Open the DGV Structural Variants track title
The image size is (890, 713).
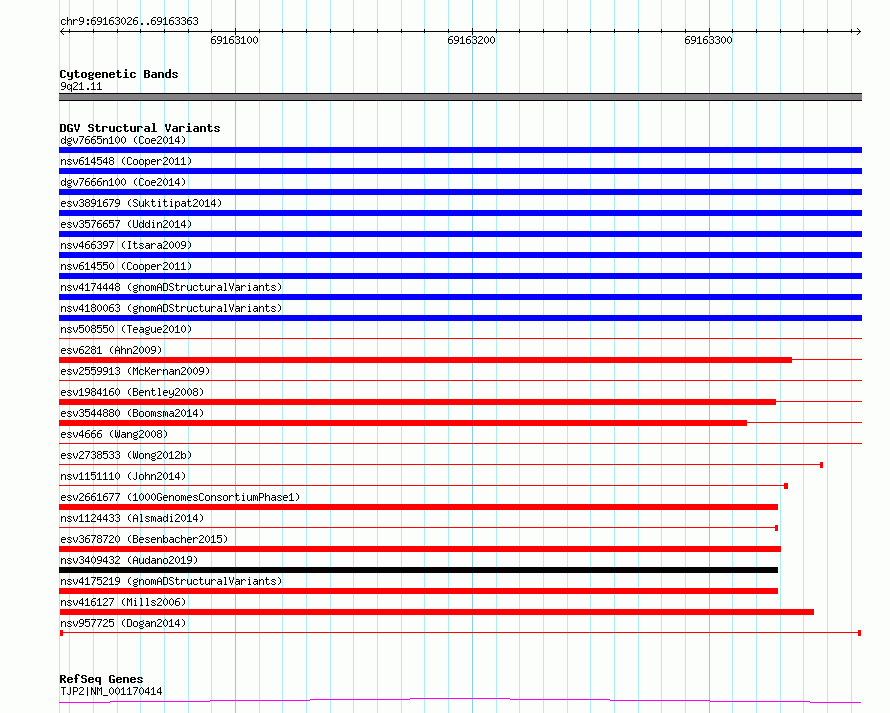coord(140,128)
